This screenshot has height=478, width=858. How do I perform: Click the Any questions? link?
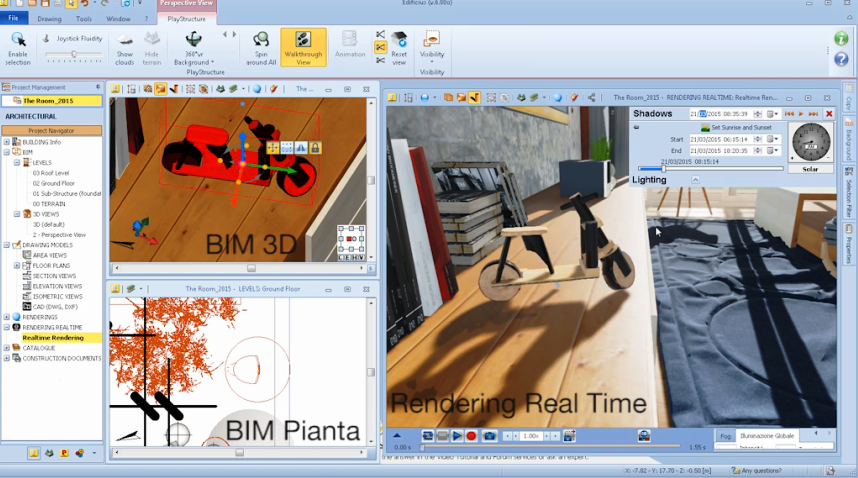click(x=757, y=470)
